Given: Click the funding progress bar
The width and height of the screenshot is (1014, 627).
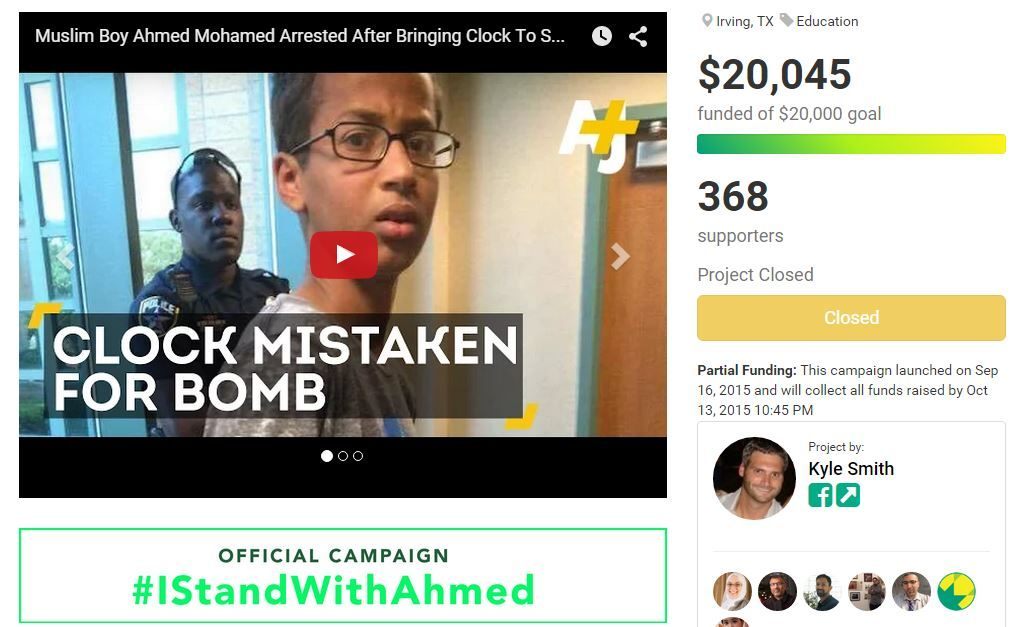Looking at the screenshot, I should (x=851, y=143).
